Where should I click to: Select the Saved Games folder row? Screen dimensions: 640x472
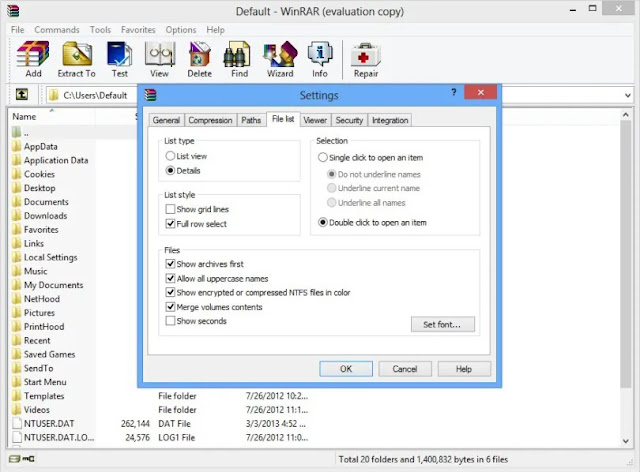[x=49, y=354]
